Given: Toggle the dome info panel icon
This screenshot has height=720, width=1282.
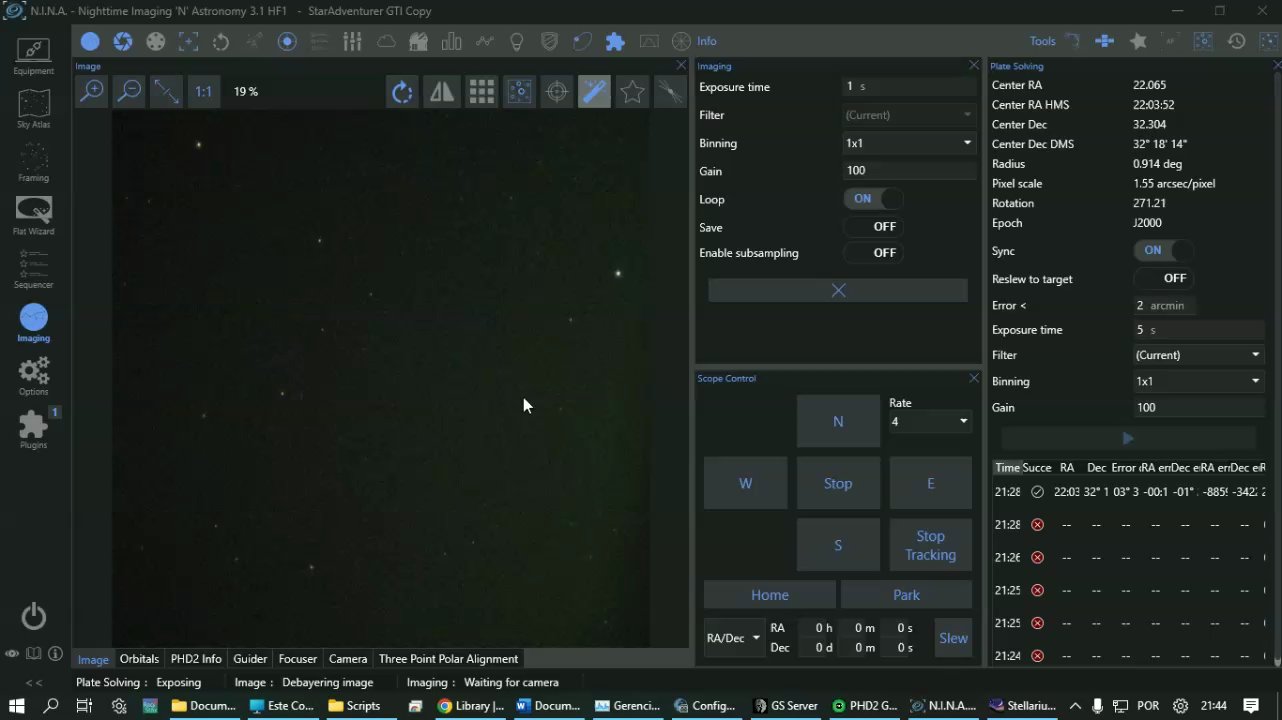Looking at the screenshot, I should (x=418, y=41).
